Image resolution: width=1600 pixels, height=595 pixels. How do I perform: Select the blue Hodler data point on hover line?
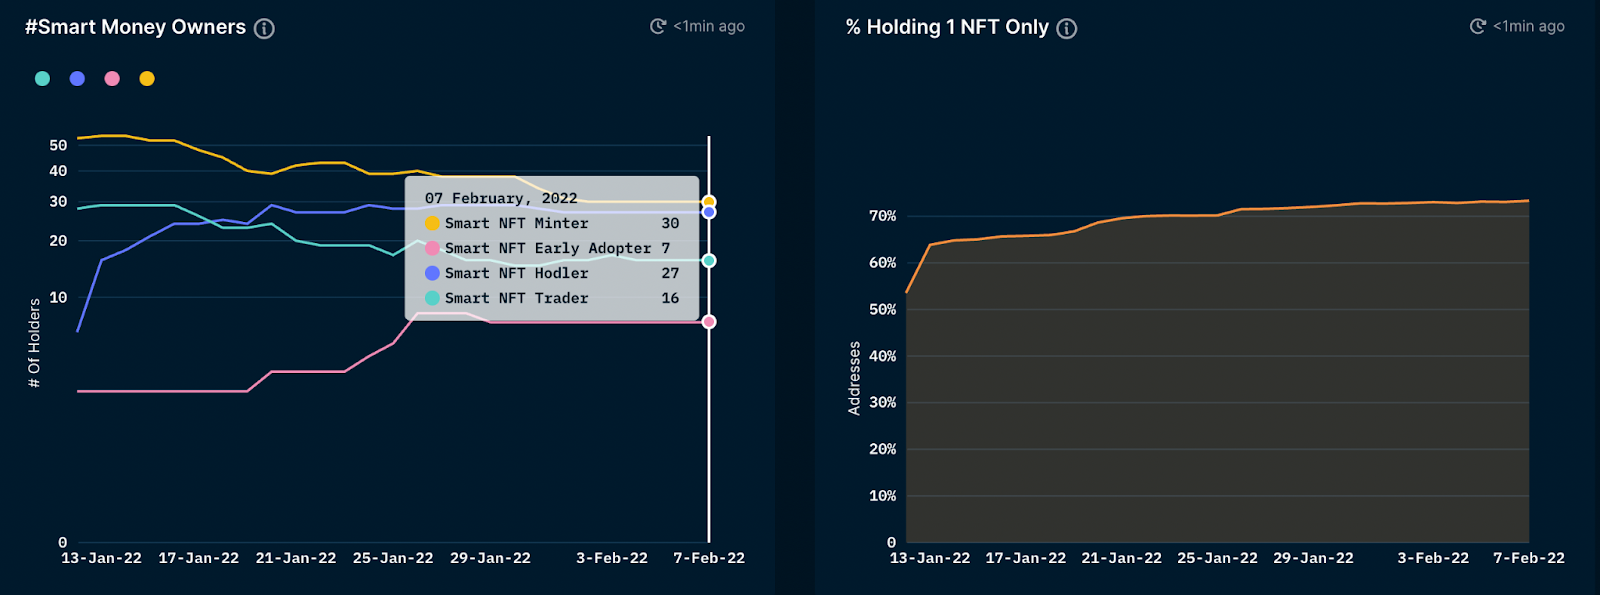pyautogui.click(x=709, y=212)
